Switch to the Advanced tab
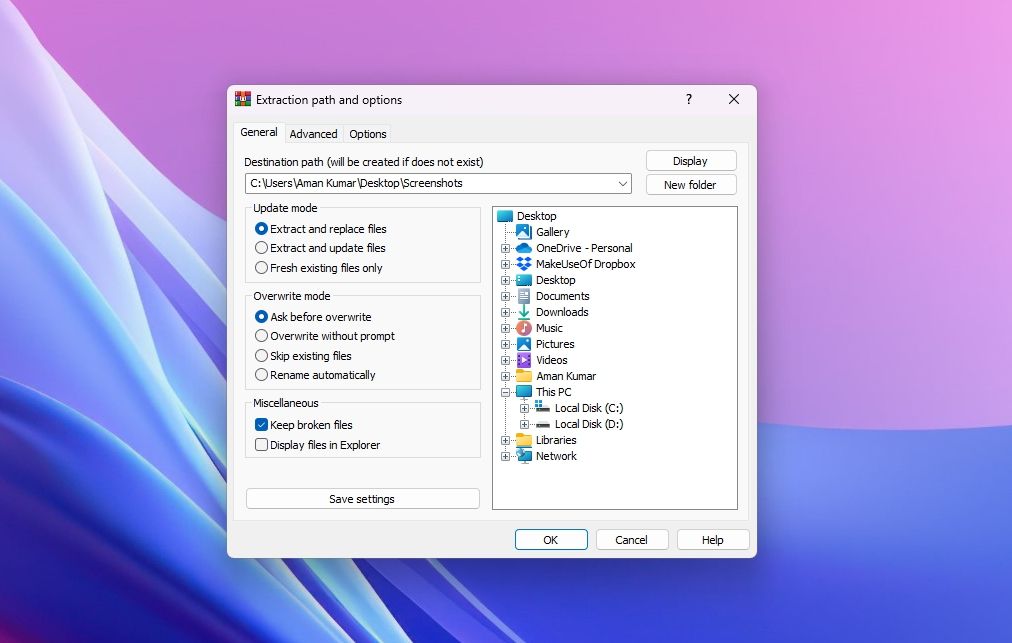The image size is (1012, 643). 313,134
